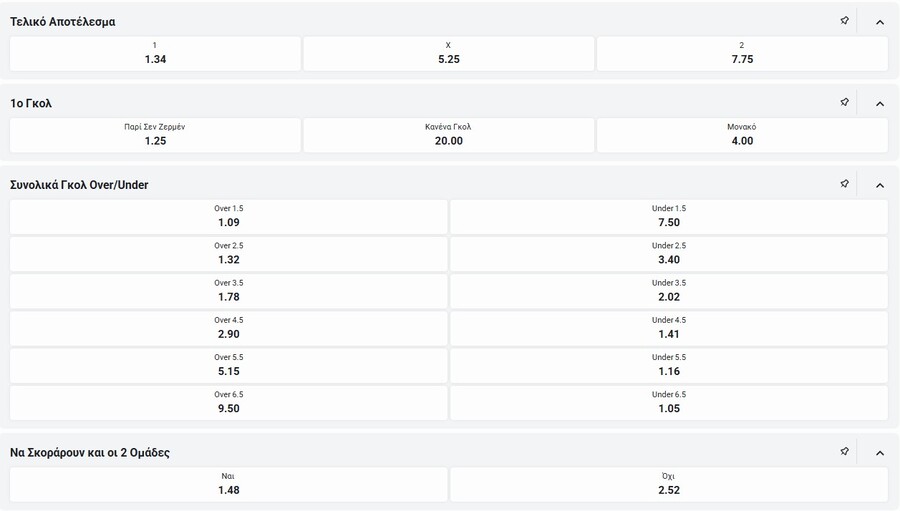
Task: Collapse the 1ο Γκολ section
Action: point(880,103)
